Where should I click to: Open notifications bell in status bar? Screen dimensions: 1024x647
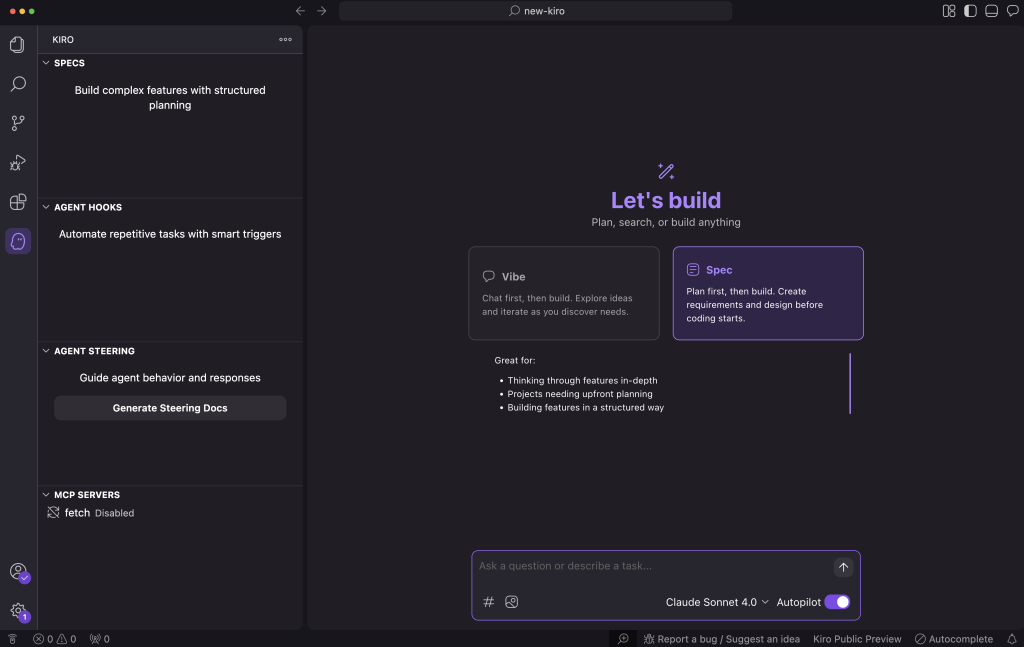pos(1012,639)
